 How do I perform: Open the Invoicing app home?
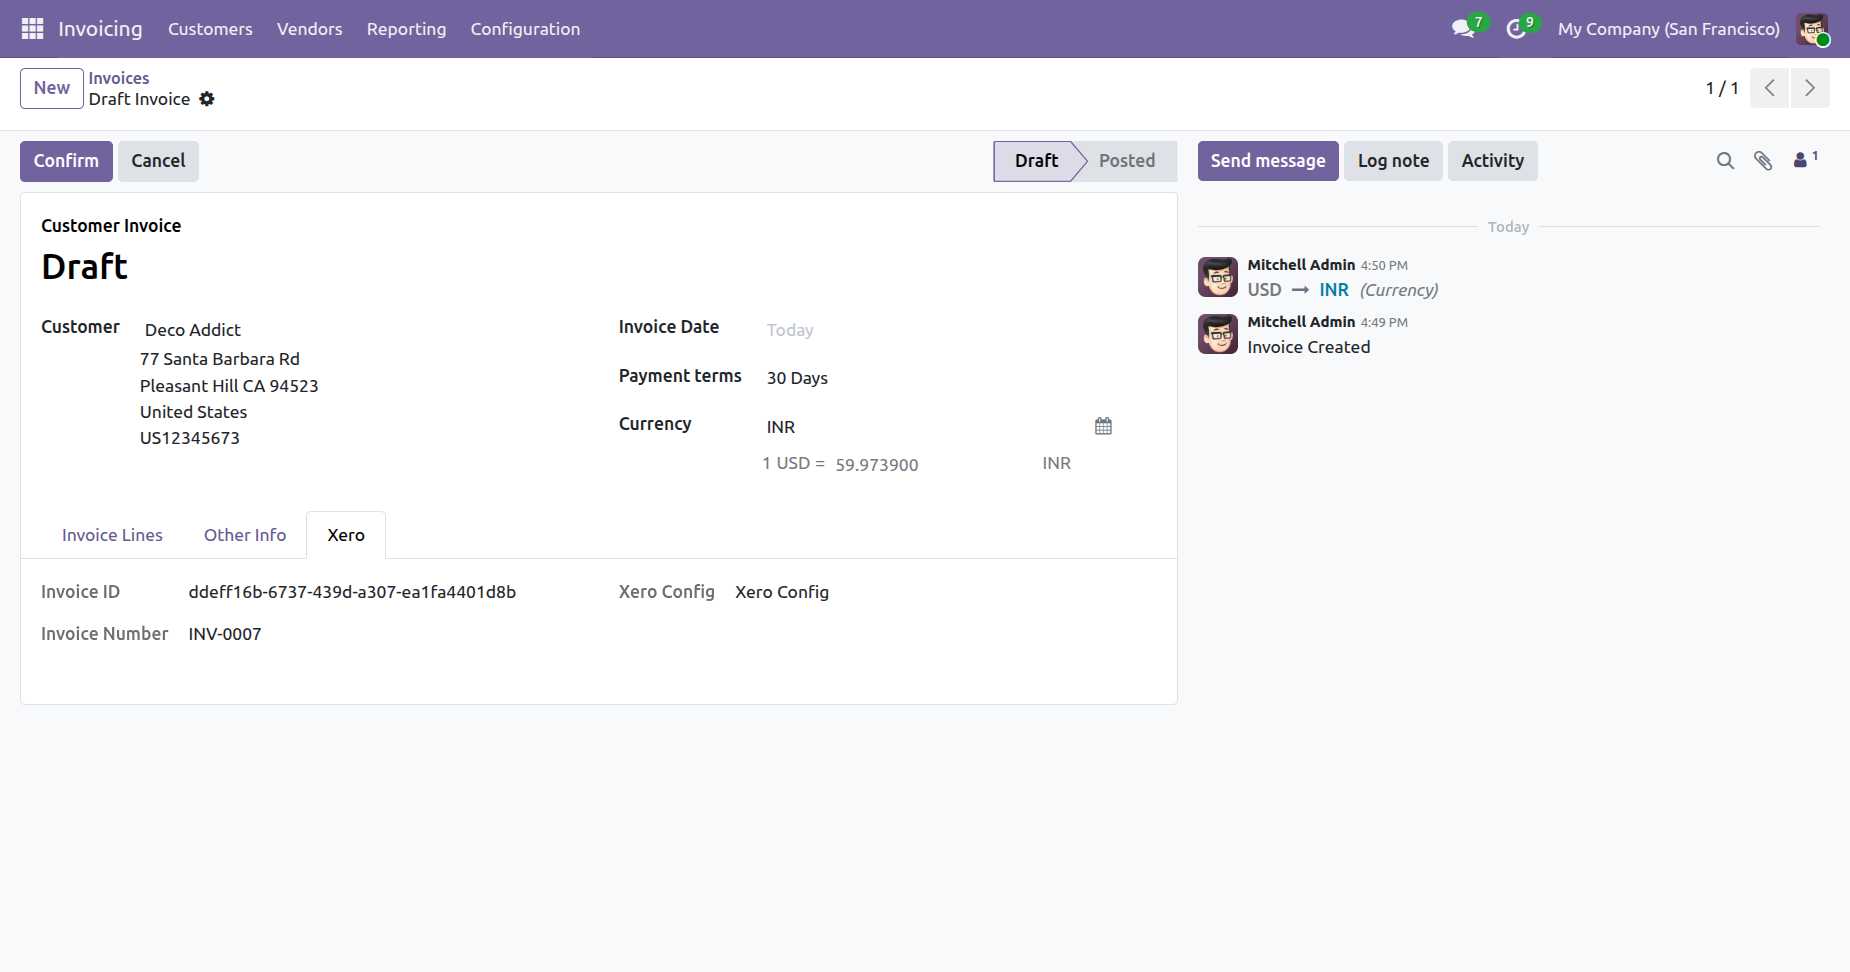pos(100,29)
